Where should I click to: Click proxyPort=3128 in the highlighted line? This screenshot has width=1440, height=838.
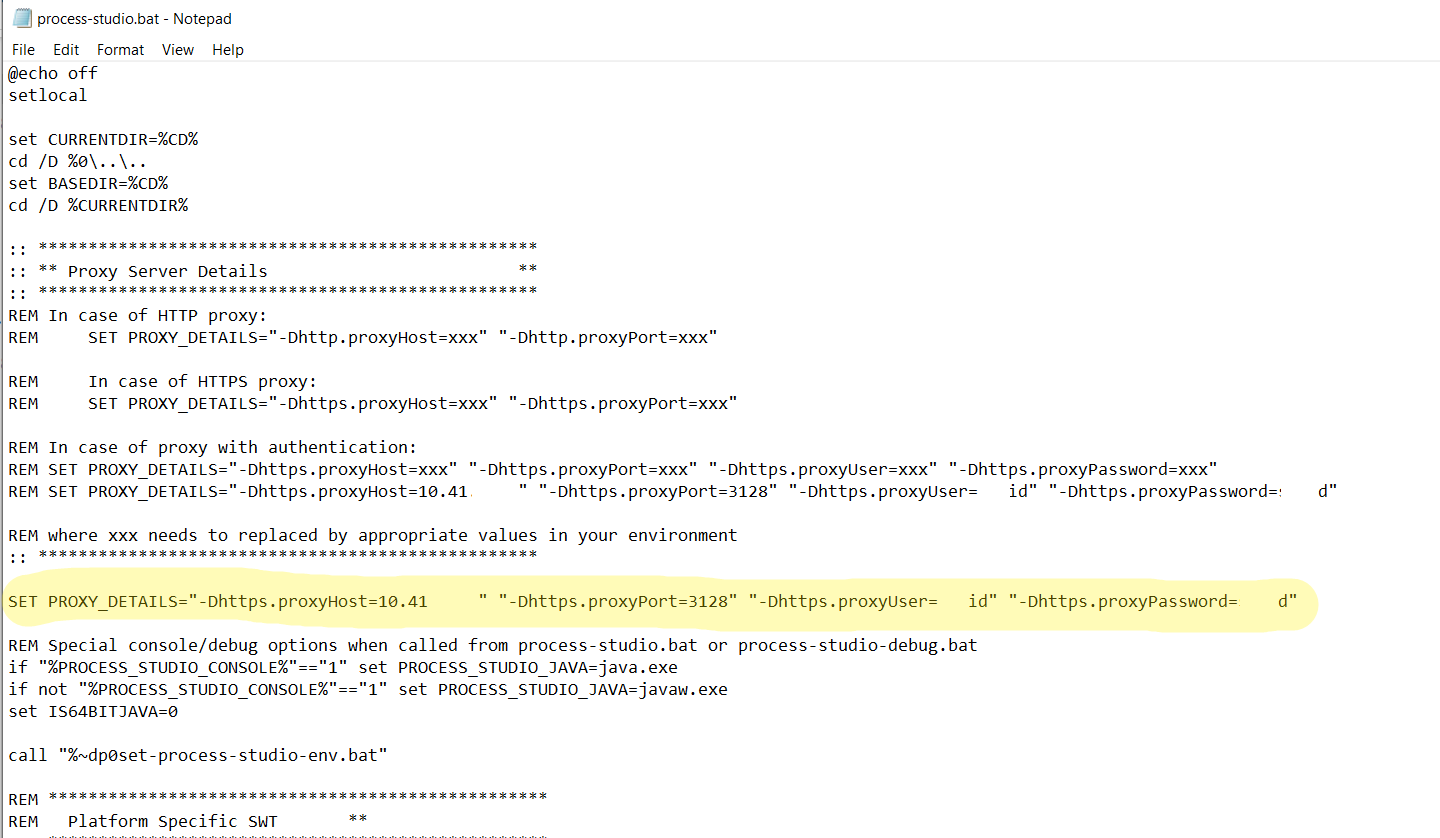625,601
